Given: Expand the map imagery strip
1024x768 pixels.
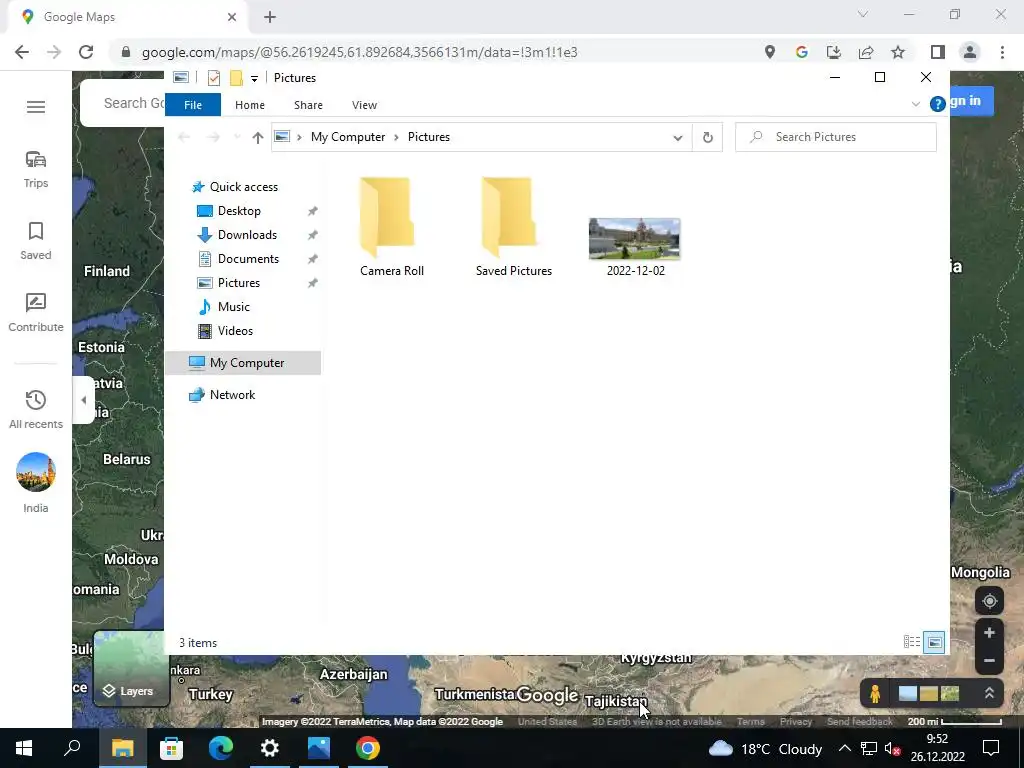Looking at the screenshot, I should [989, 693].
